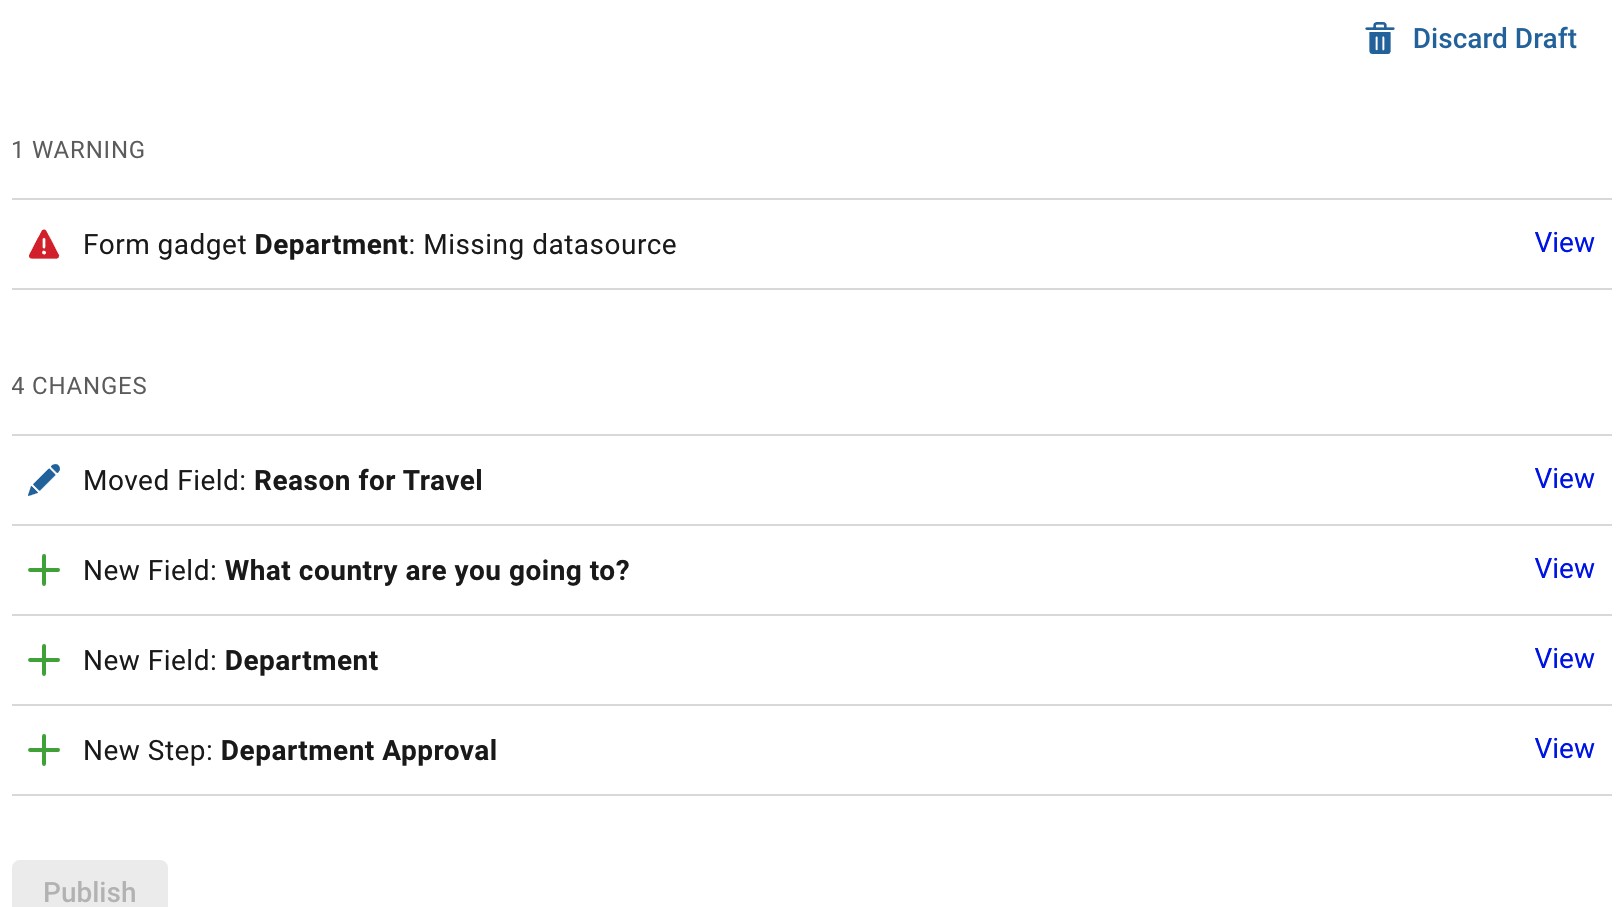Select the New Field: Department entry text
Viewport: 1624px width, 907px height.
point(231,661)
